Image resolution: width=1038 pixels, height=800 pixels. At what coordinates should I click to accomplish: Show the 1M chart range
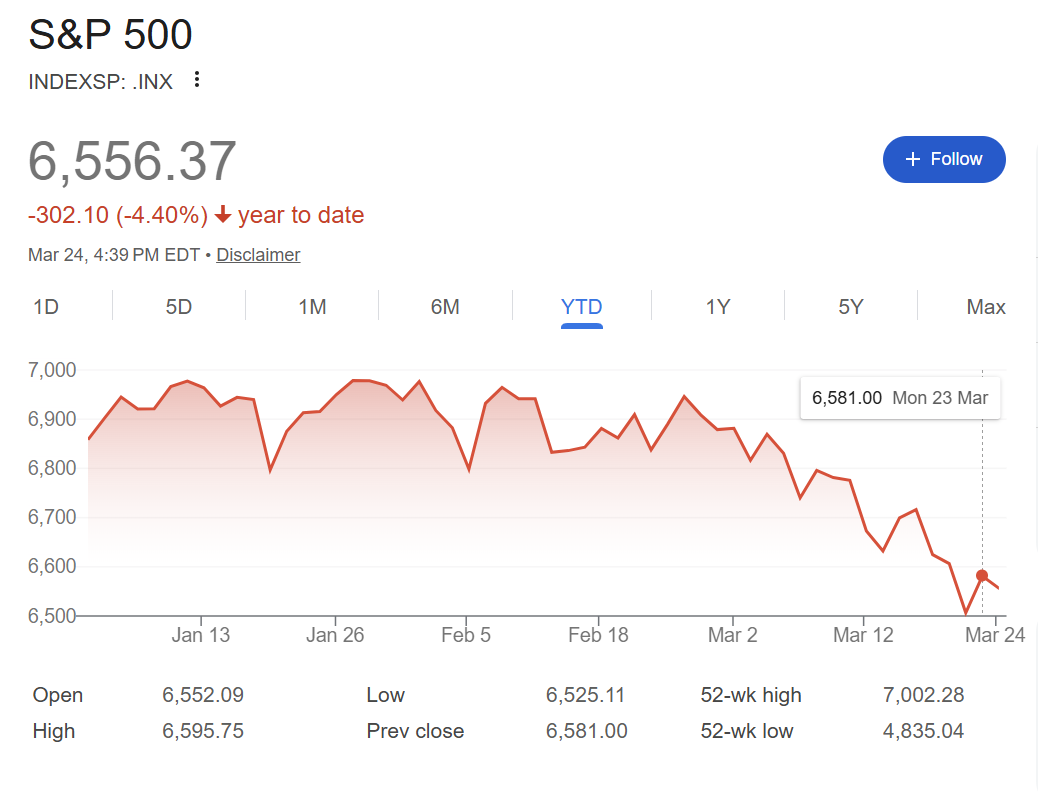312,307
